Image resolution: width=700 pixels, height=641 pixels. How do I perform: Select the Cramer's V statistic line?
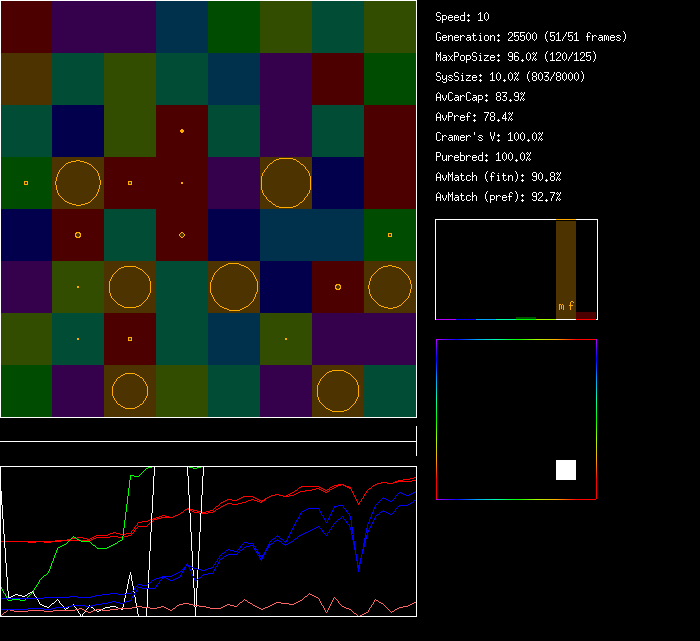(489, 137)
